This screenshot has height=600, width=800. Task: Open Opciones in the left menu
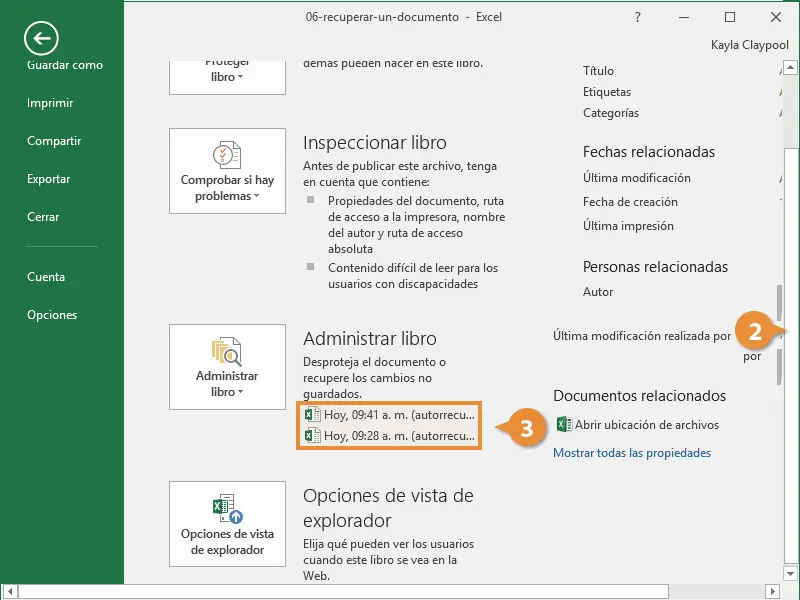52,315
